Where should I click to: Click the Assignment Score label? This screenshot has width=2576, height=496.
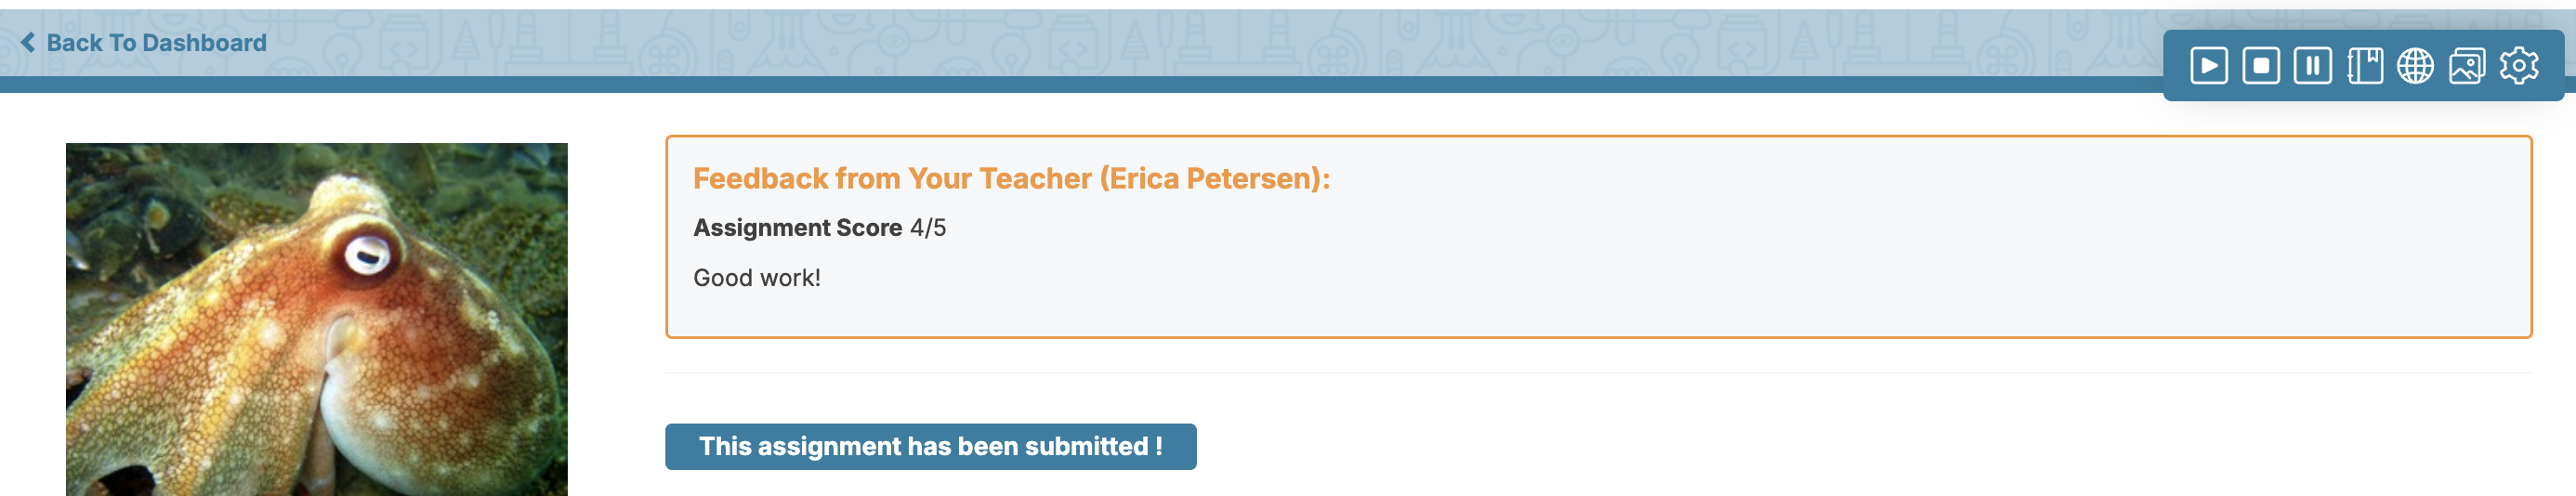tap(798, 228)
